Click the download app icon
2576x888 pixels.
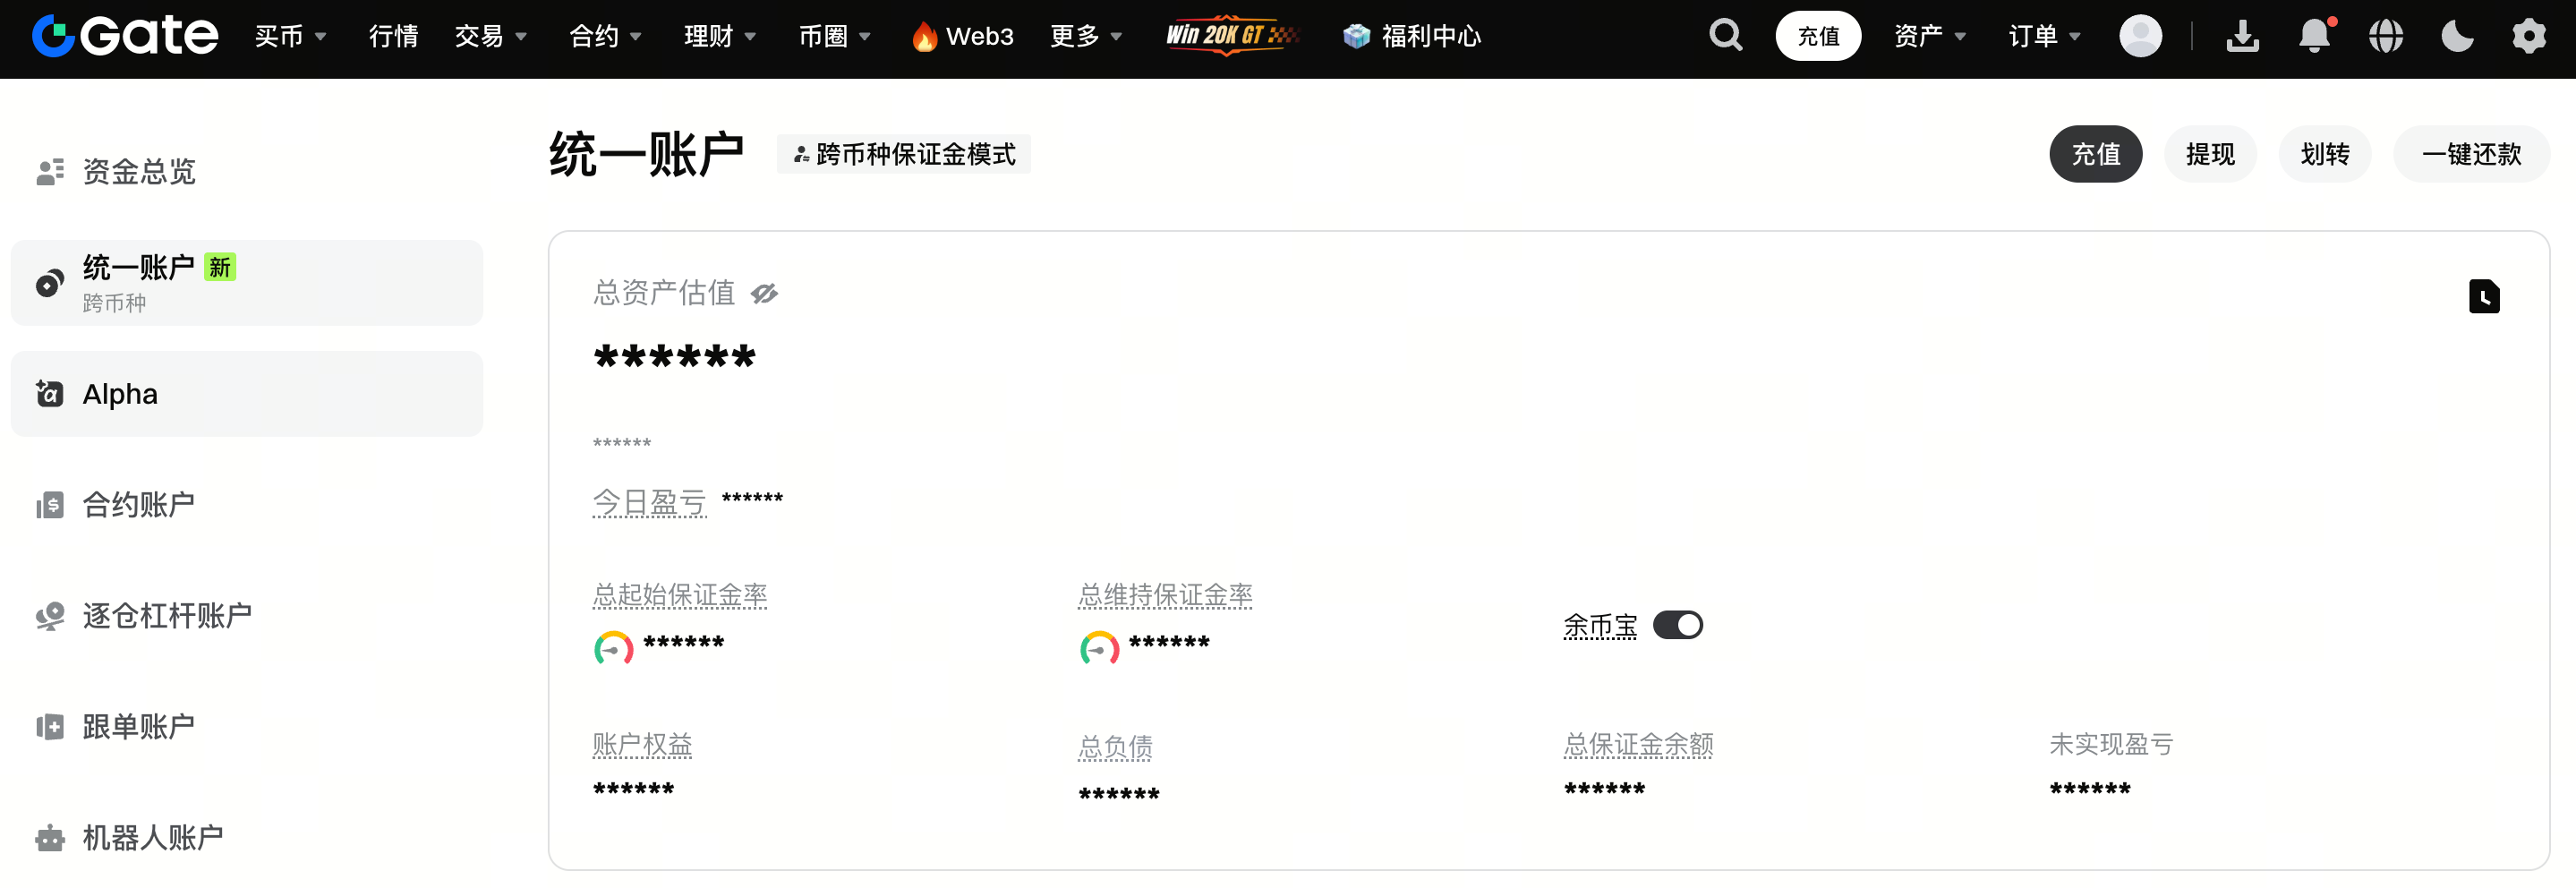[x=2242, y=36]
